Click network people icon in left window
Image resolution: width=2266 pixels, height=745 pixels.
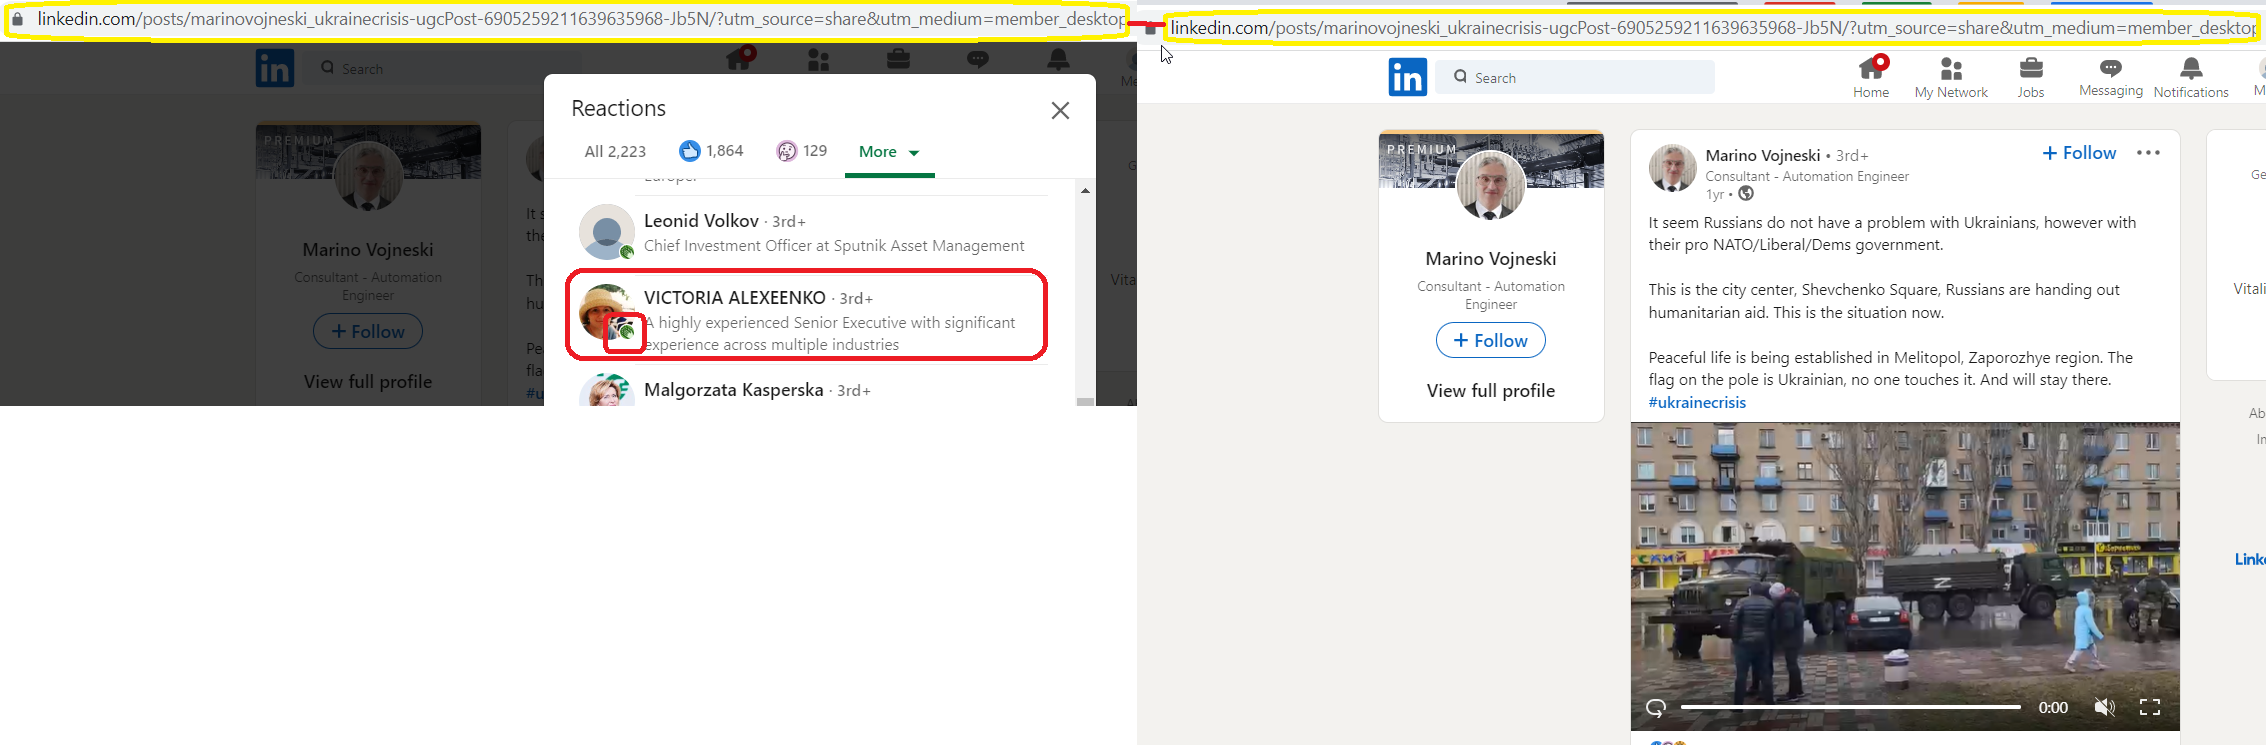tap(819, 60)
